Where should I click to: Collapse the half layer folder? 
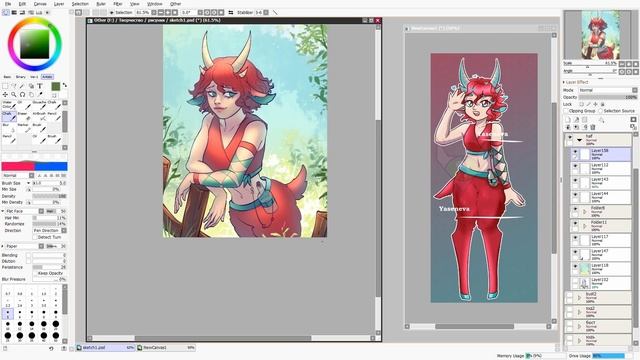coord(580,140)
